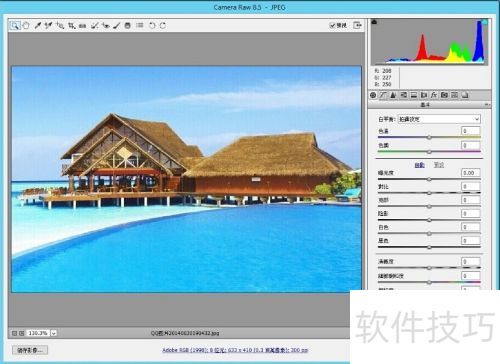The height and width of the screenshot is (364, 500).
Task: Switch to the Effects (fx) tab
Action: 434,95
